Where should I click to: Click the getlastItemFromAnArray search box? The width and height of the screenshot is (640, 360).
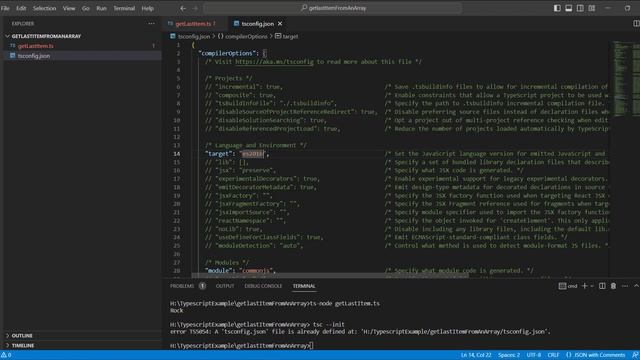tap(333, 8)
